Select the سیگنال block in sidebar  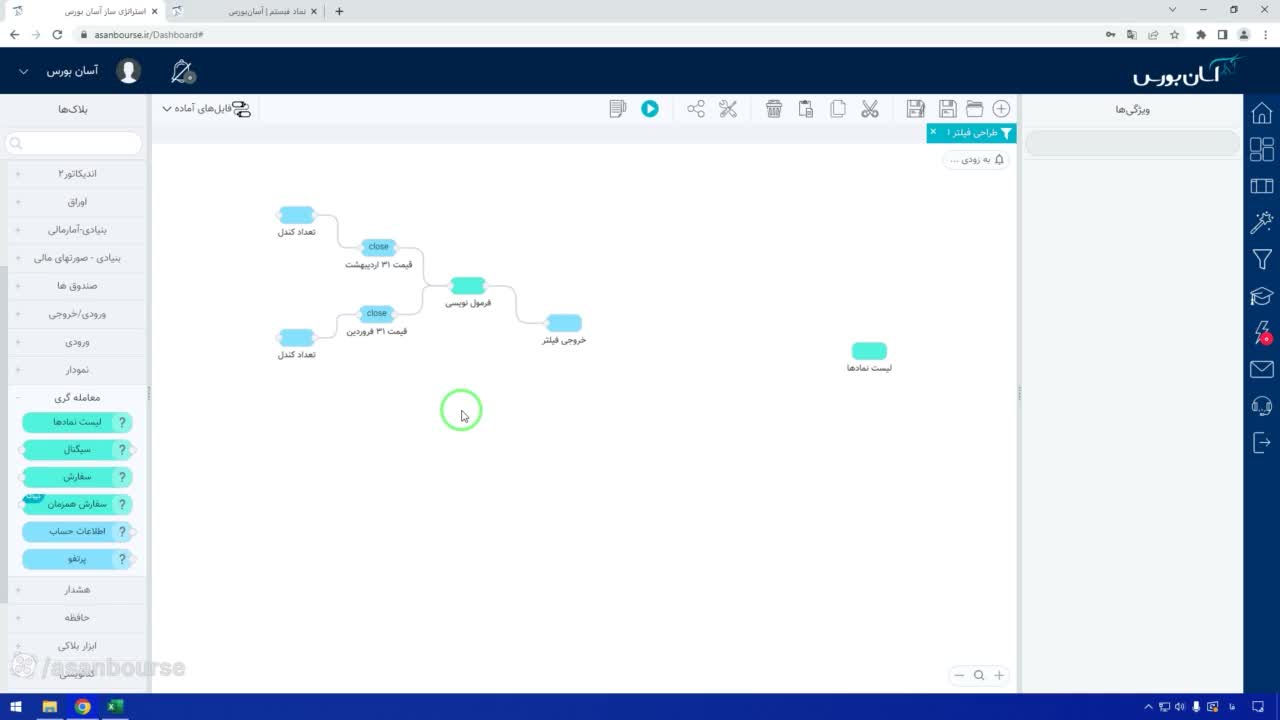(77, 450)
